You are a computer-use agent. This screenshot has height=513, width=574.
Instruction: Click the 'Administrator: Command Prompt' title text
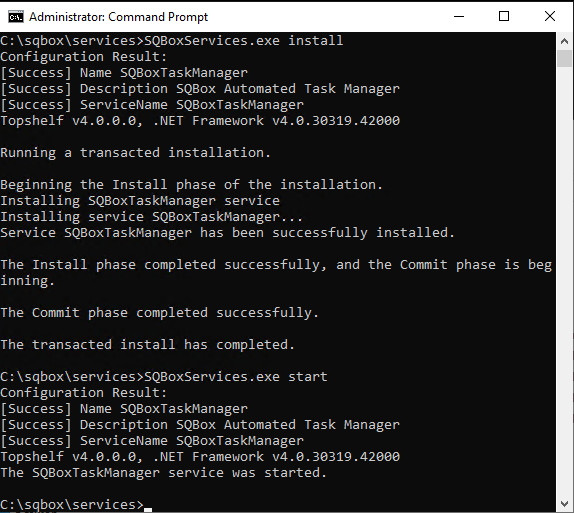(x=119, y=17)
